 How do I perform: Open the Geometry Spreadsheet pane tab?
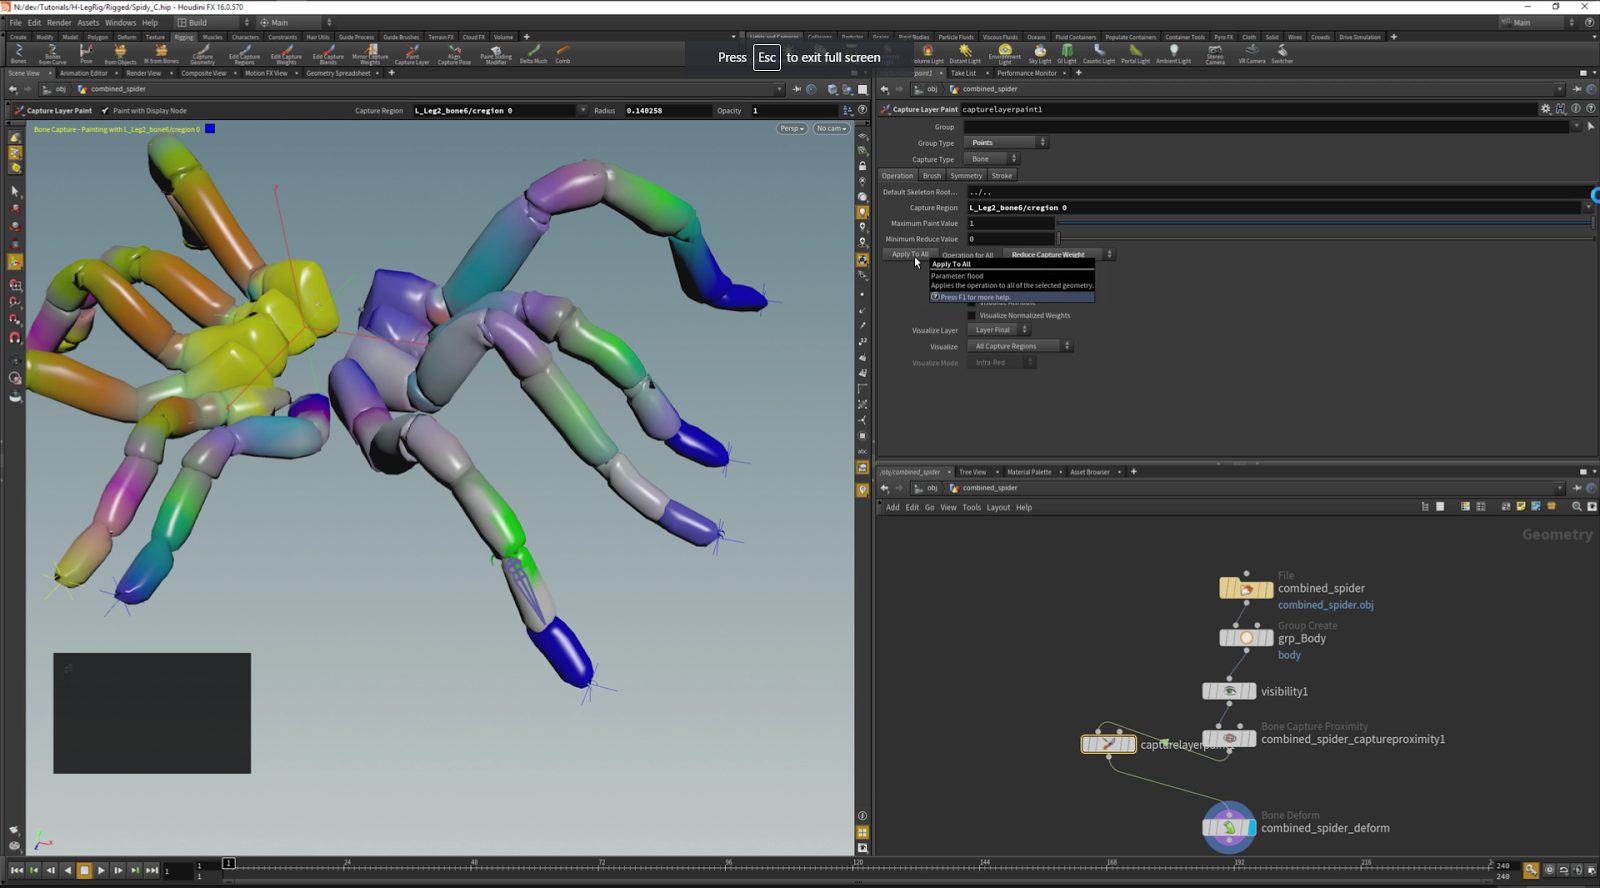coord(338,73)
